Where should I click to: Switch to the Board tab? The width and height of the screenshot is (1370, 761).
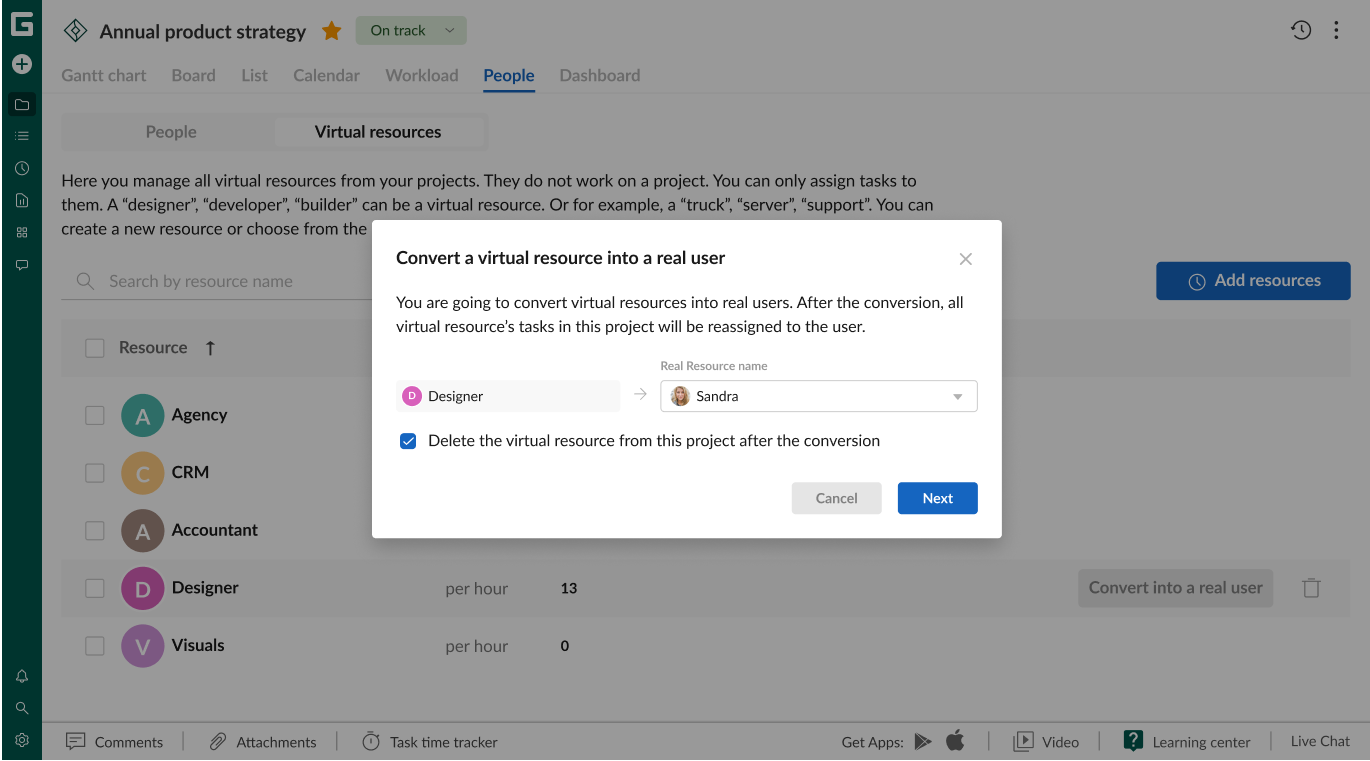tap(193, 75)
